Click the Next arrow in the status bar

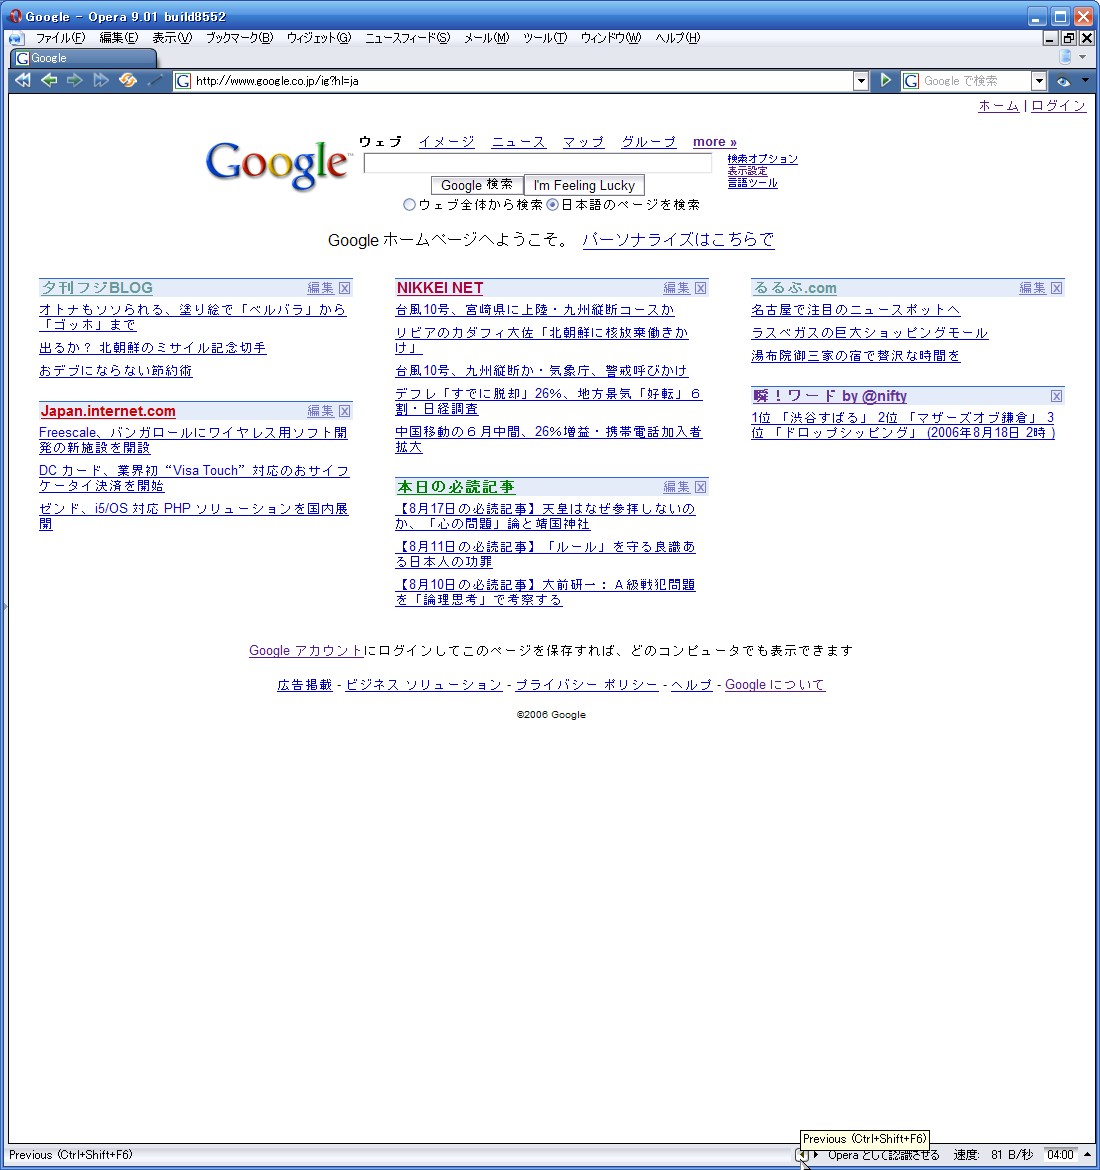(816, 1155)
